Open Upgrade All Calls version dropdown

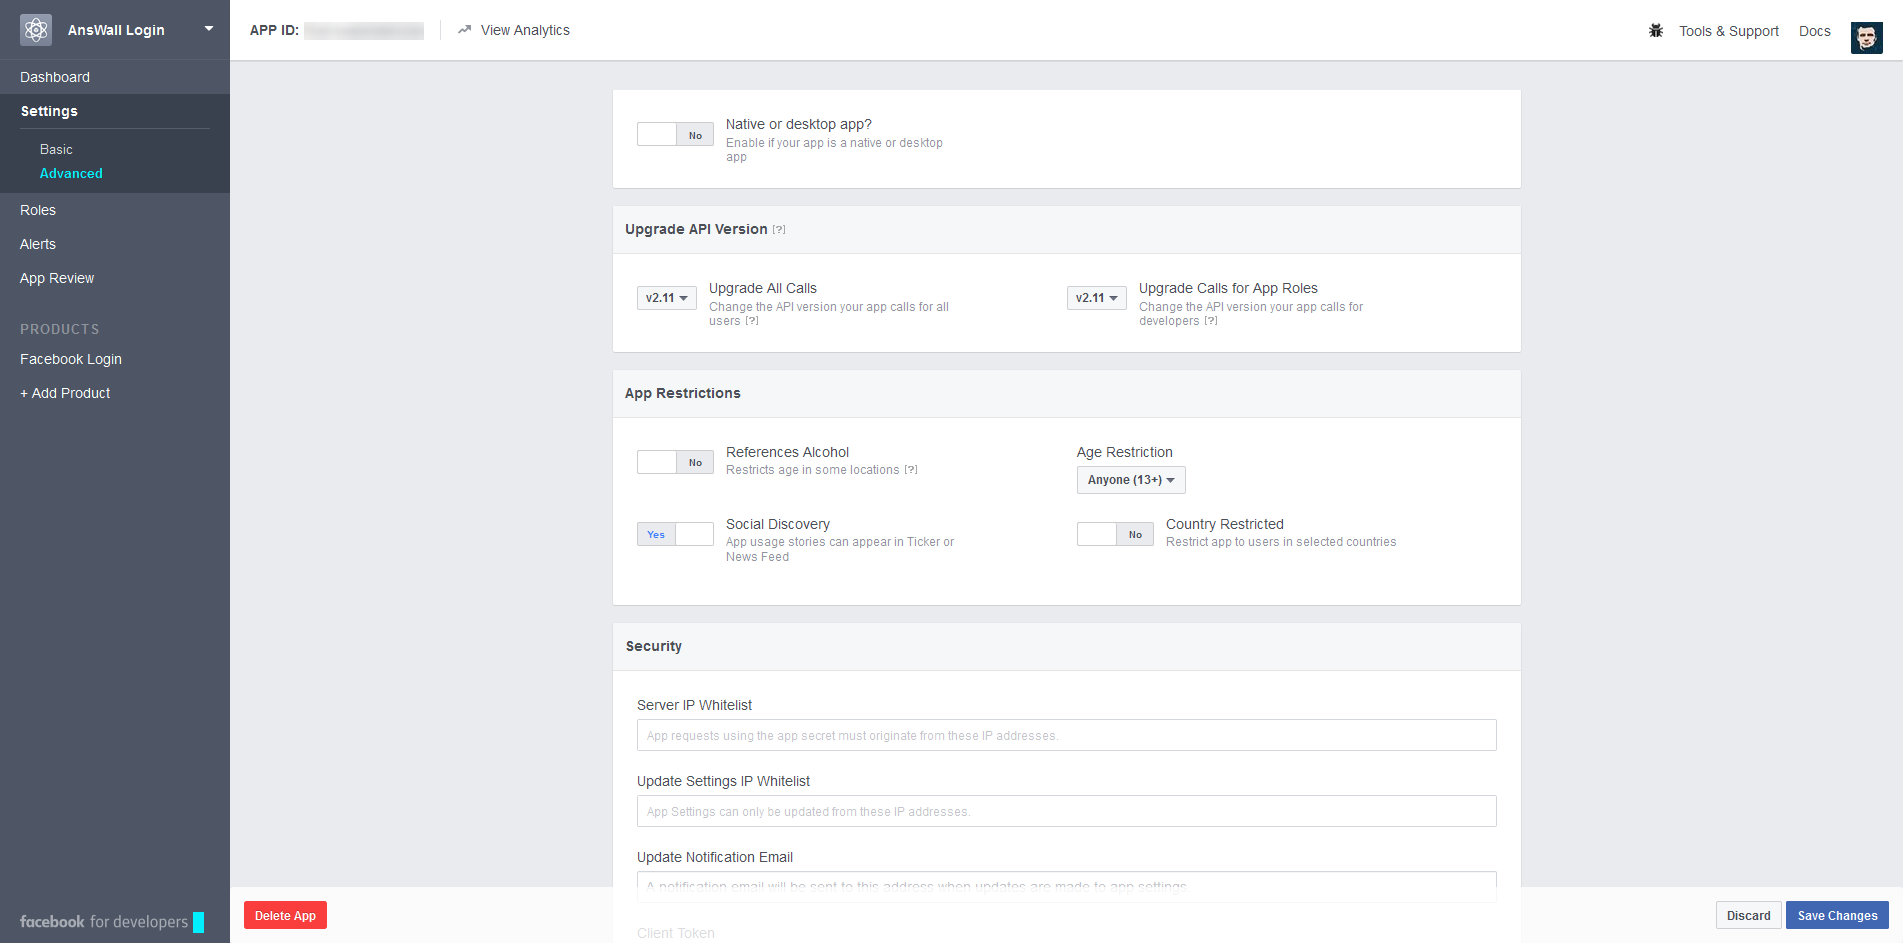[x=667, y=298]
